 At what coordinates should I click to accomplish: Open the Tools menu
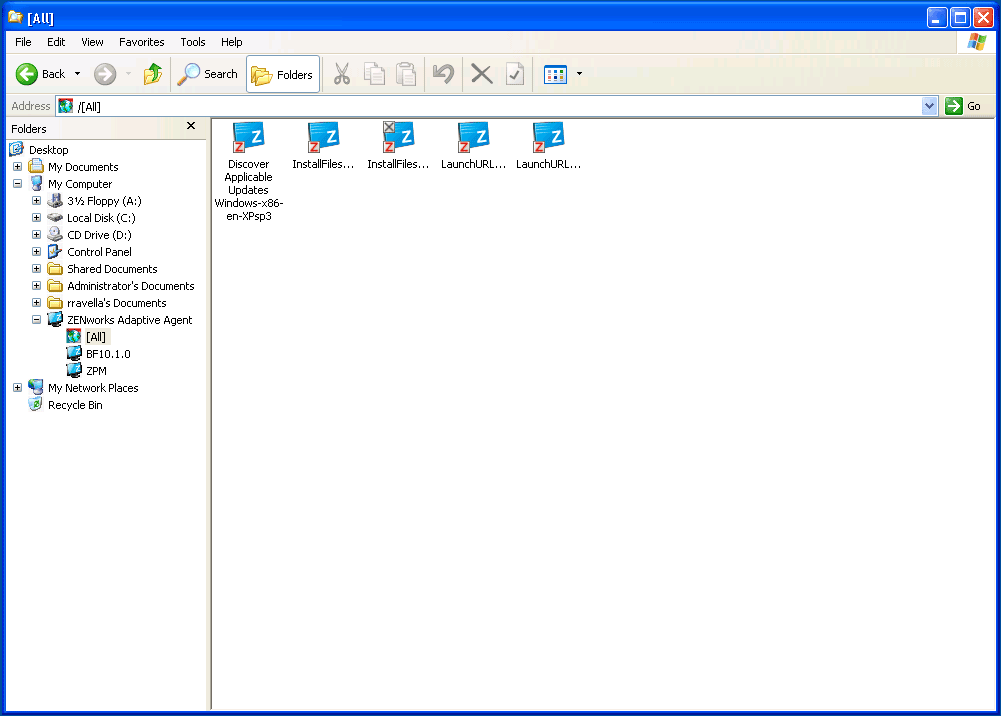click(x=193, y=42)
